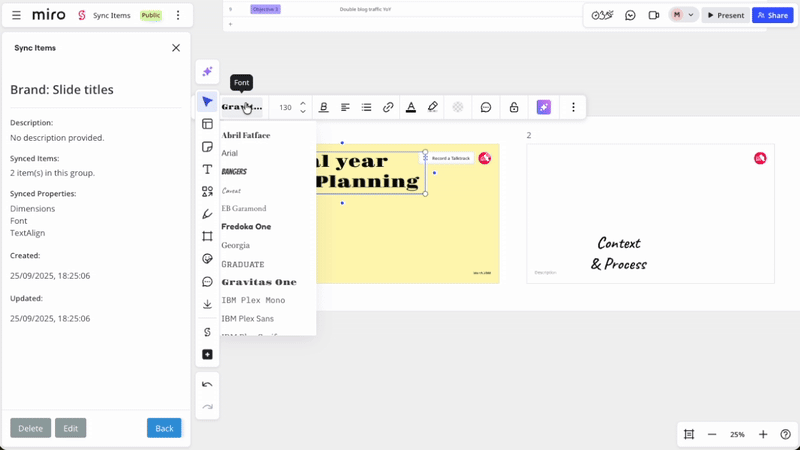Click the Share button
The height and width of the screenshot is (450, 800).
(x=772, y=15)
